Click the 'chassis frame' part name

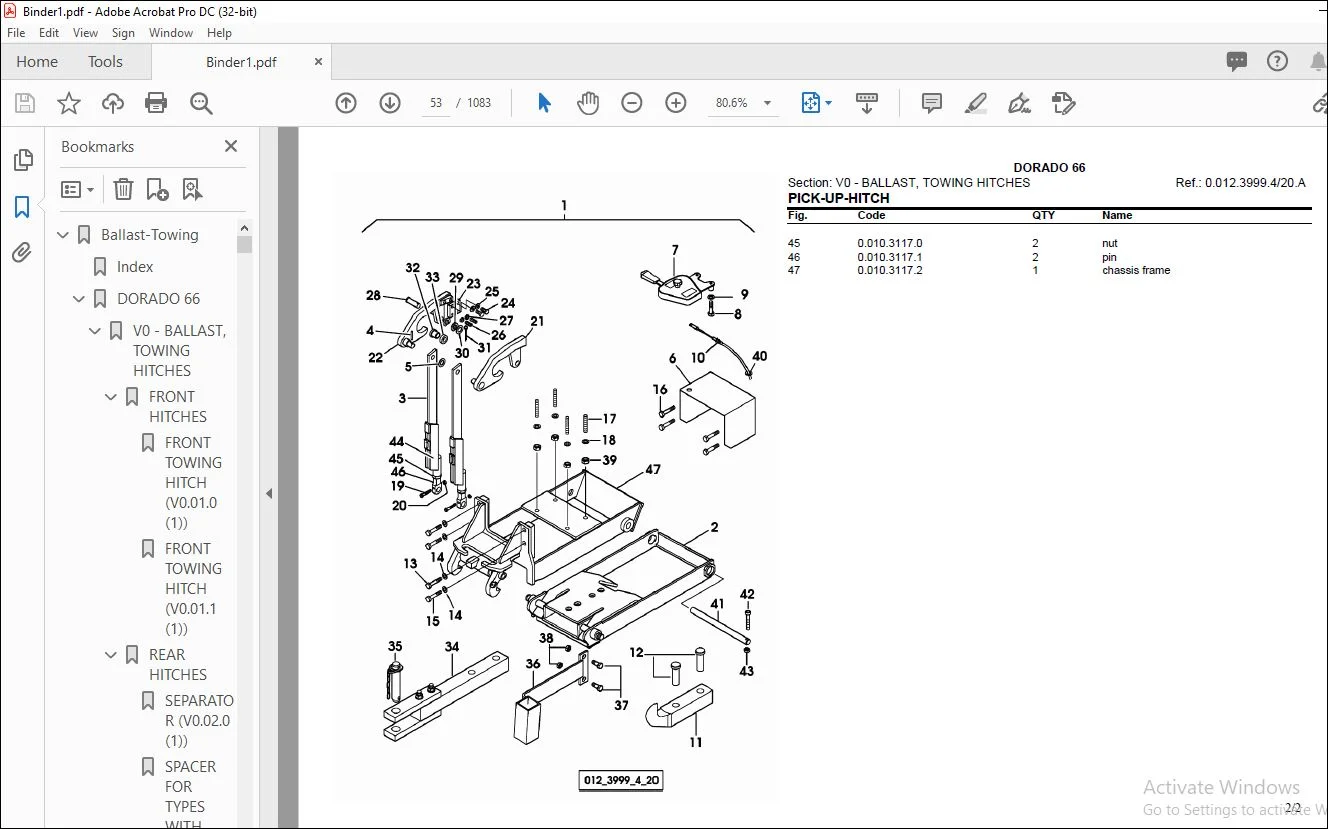(x=1136, y=270)
